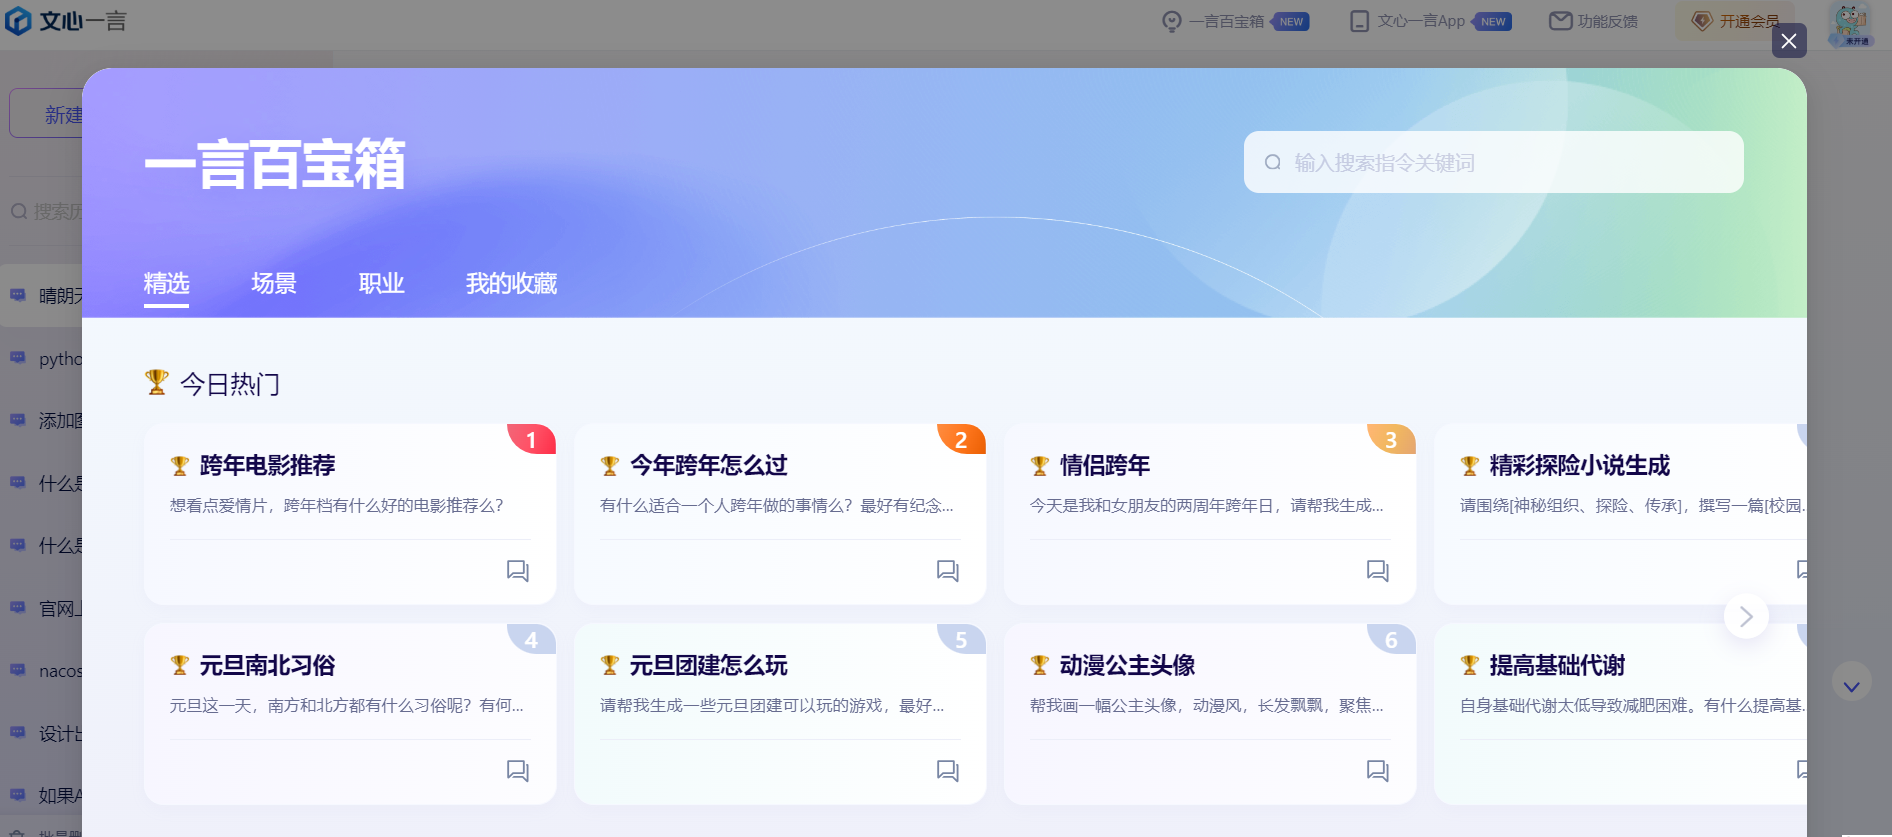Click the chat icon on 今年跨年怎么过 card
Viewport: 1892px width, 837px height.
[947, 570]
